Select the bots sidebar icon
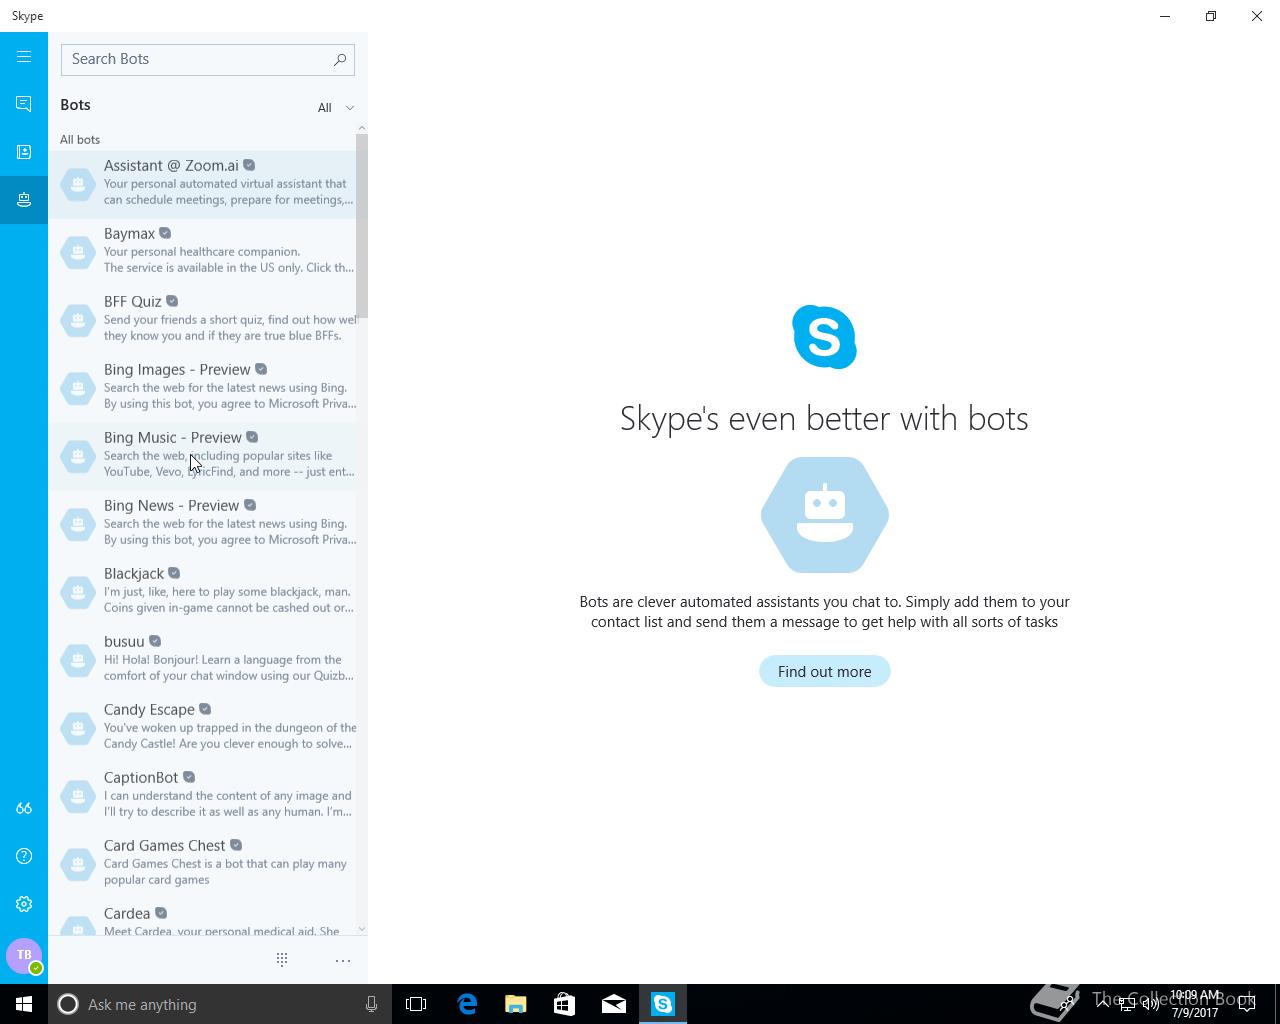The width and height of the screenshot is (1280, 1024). pyautogui.click(x=24, y=200)
